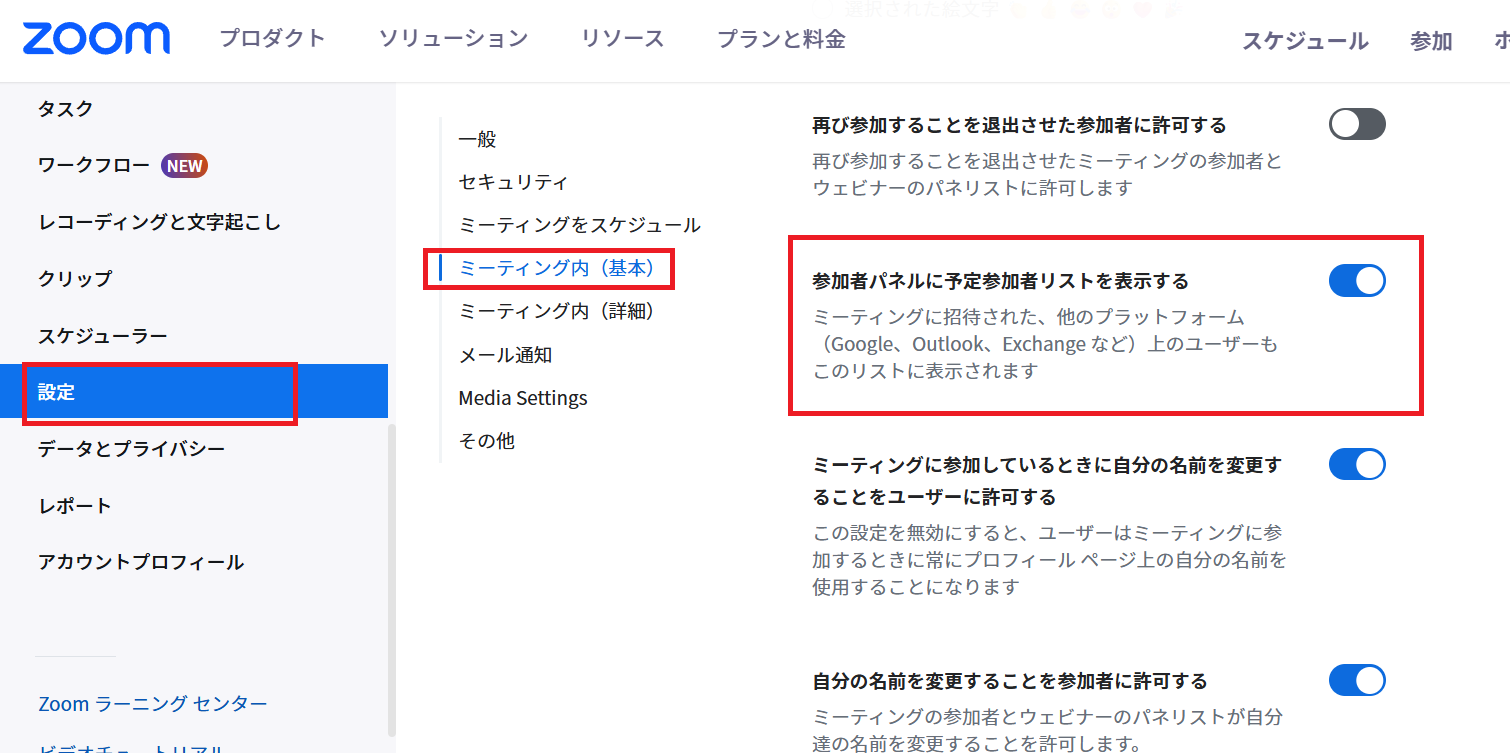Open レコーディングと文字起こし in sidebar
Screen dimensions: 1510x753
(x=160, y=222)
